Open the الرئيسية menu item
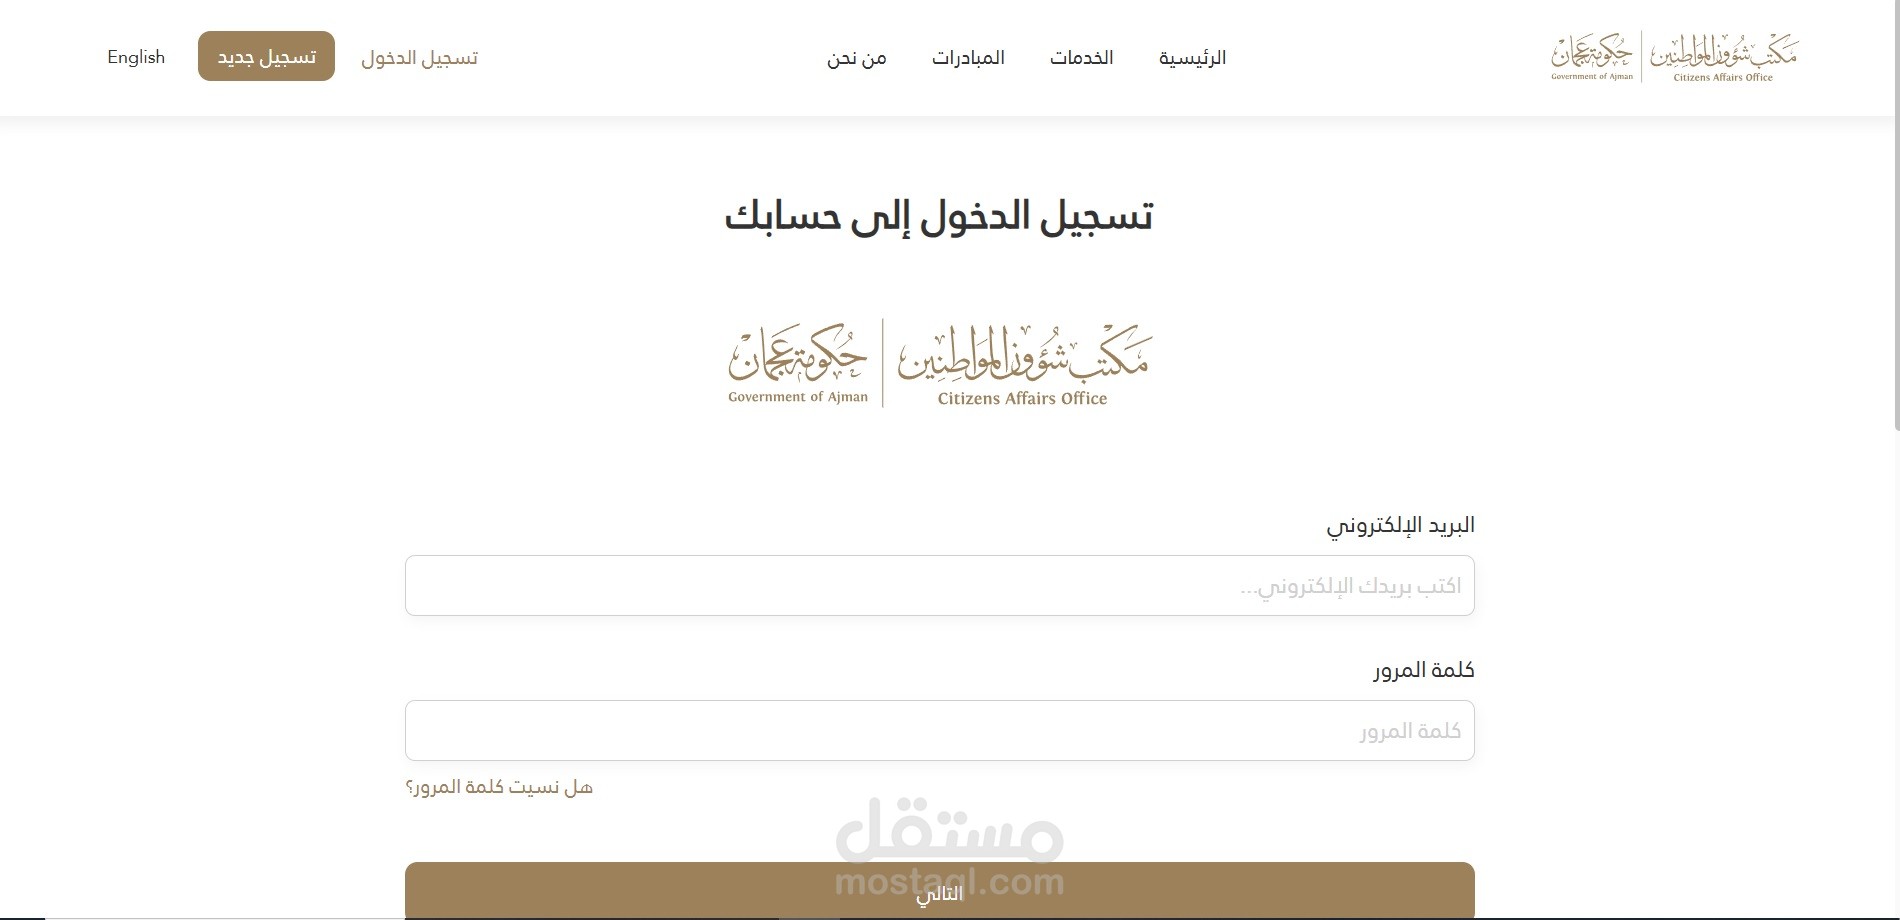Viewport: 1900px width, 920px height. (x=1192, y=58)
